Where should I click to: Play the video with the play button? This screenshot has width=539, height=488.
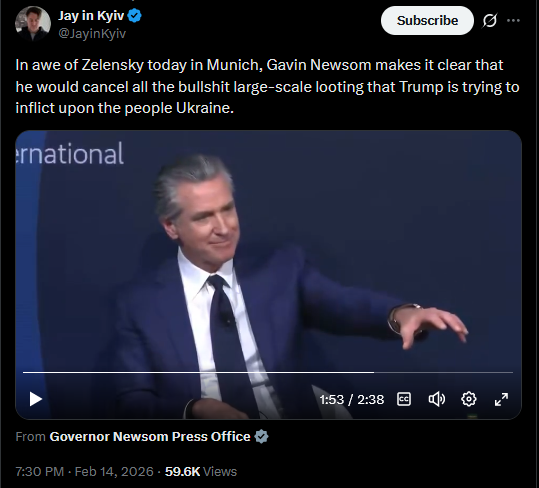pyautogui.click(x=35, y=399)
